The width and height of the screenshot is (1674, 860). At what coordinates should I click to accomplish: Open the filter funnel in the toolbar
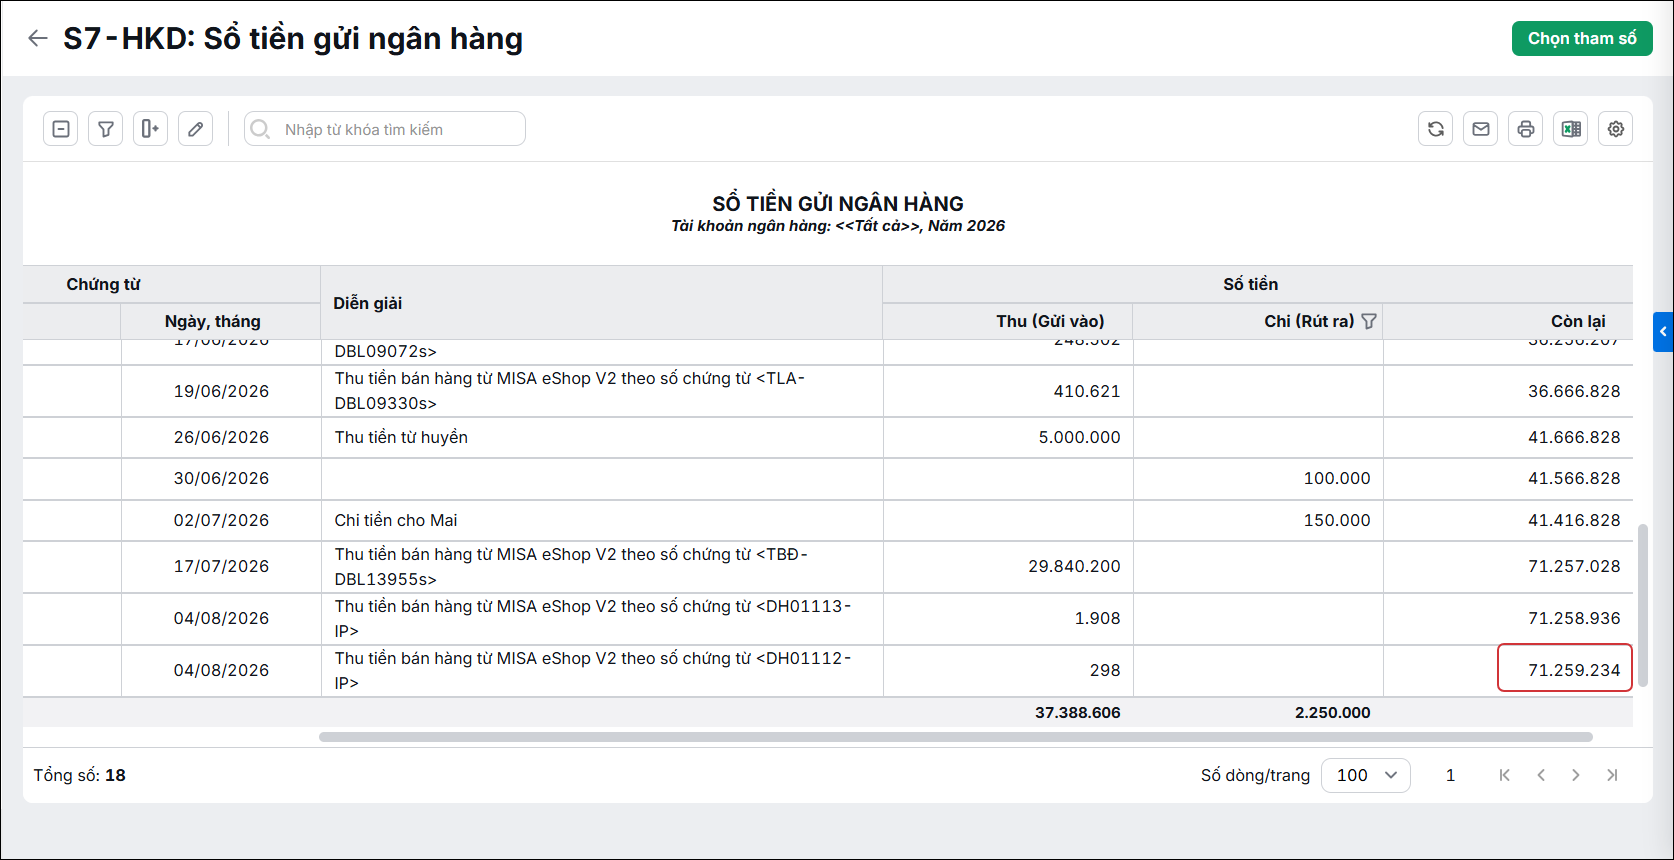coord(106,129)
